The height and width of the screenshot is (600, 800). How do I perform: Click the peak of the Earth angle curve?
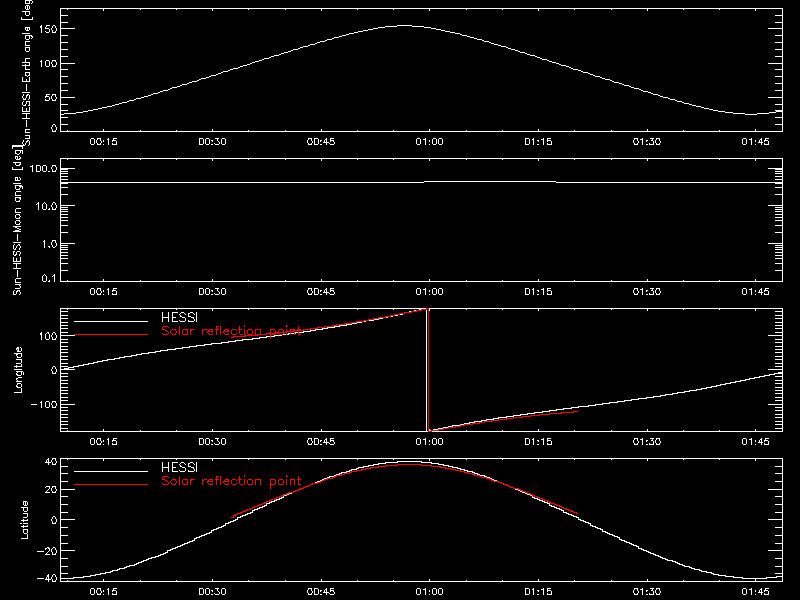coord(404,25)
